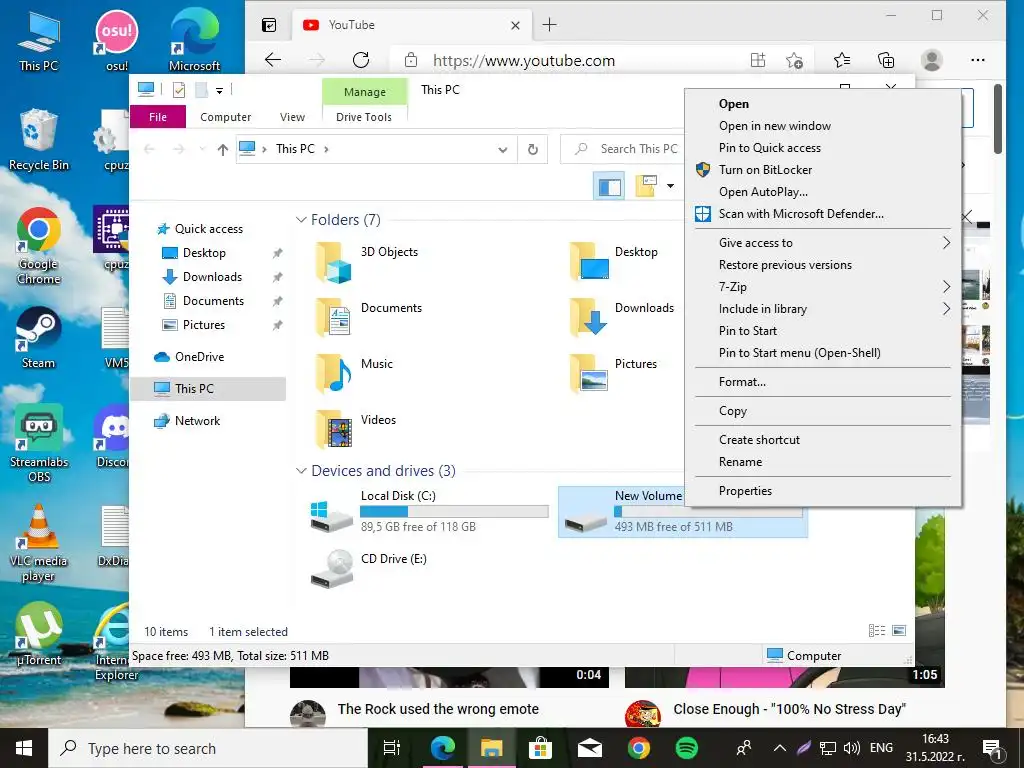Open the Recycle Bin
The height and width of the screenshot is (768, 1024).
pyautogui.click(x=39, y=140)
